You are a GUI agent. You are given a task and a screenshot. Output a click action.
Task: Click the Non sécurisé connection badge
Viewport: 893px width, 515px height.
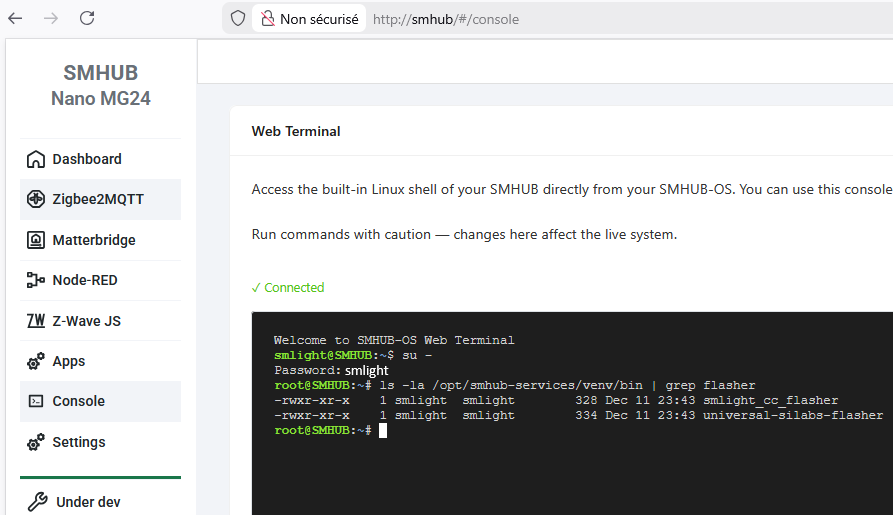click(309, 19)
